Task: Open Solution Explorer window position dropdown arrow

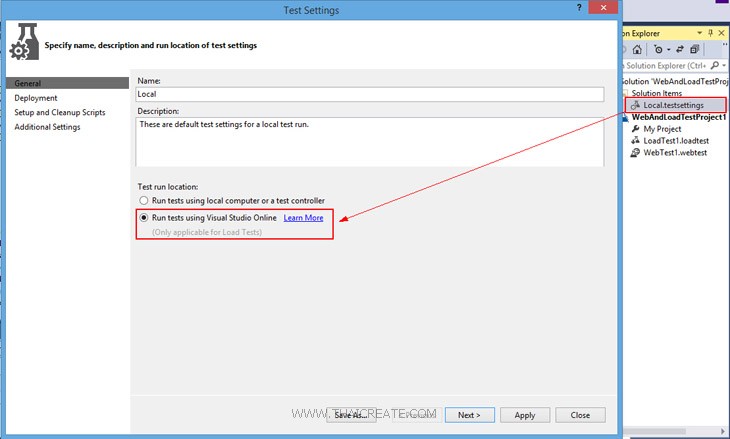Action: [x=699, y=33]
